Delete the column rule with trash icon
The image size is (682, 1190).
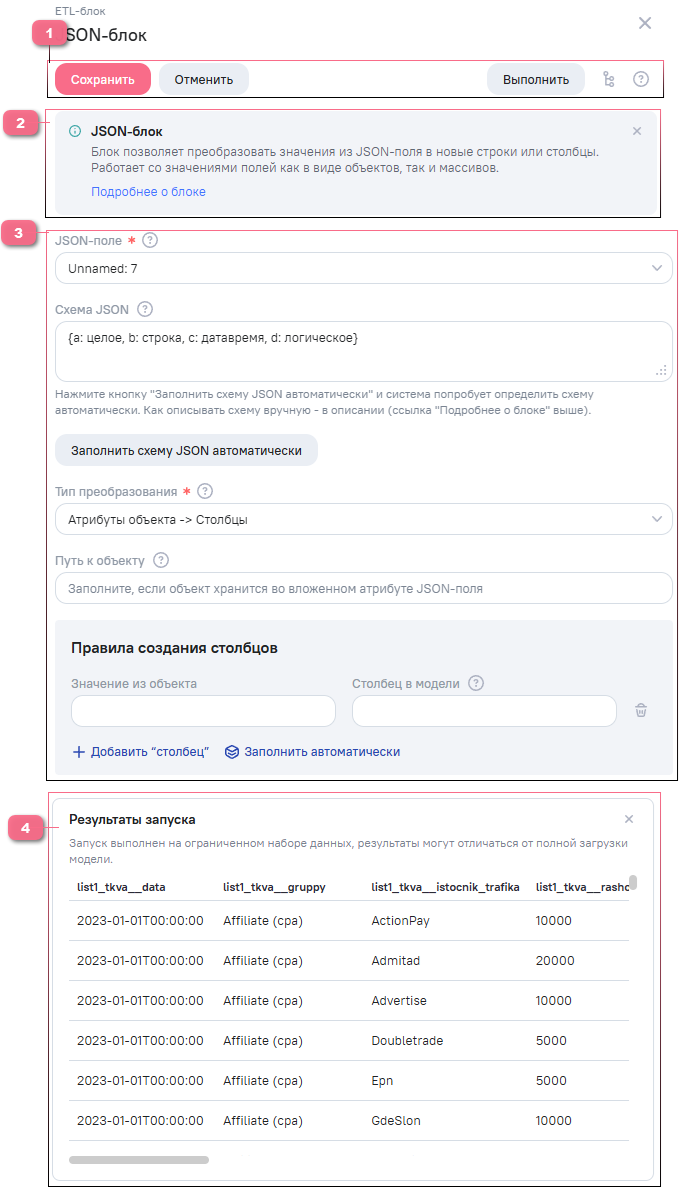point(641,710)
